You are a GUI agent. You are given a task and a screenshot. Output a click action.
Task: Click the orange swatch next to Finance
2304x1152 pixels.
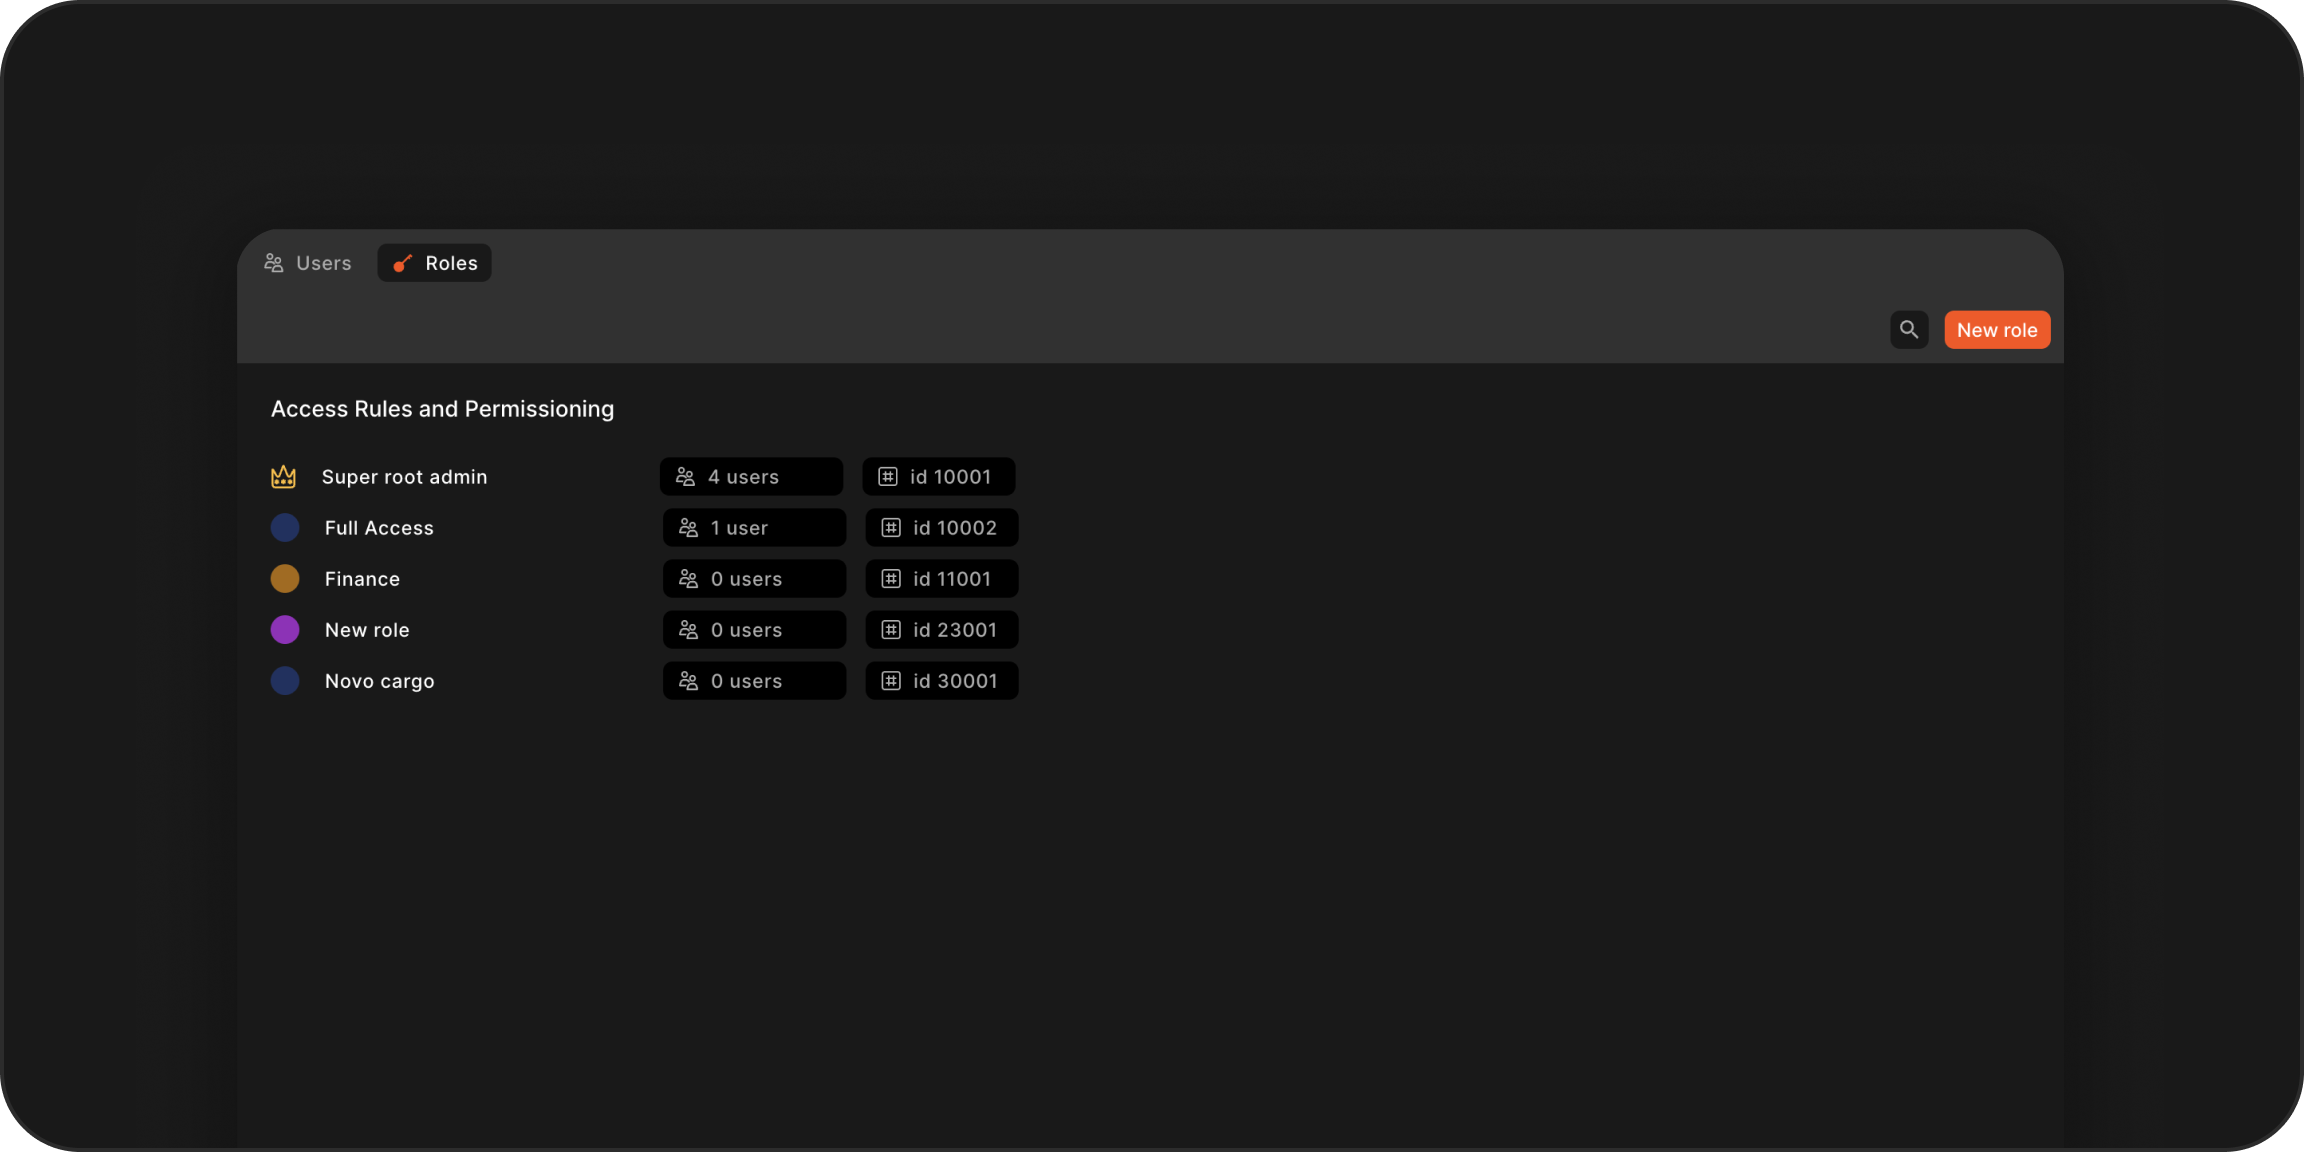pyautogui.click(x=285, y=578)
